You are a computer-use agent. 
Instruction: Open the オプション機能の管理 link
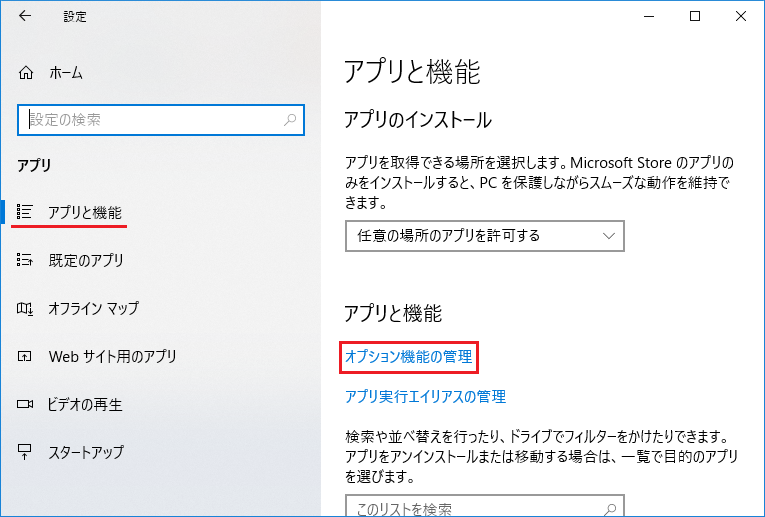(x=408, y=356)
